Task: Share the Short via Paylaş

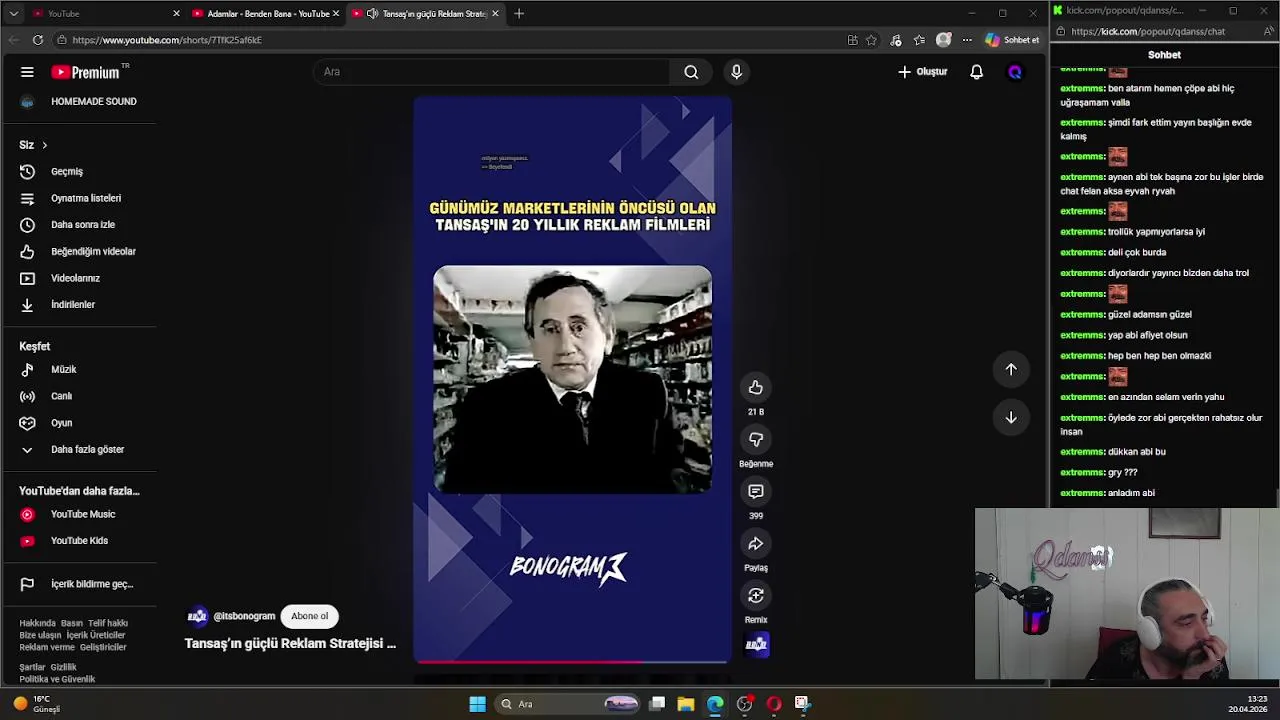Action: [x=756, y=544]
